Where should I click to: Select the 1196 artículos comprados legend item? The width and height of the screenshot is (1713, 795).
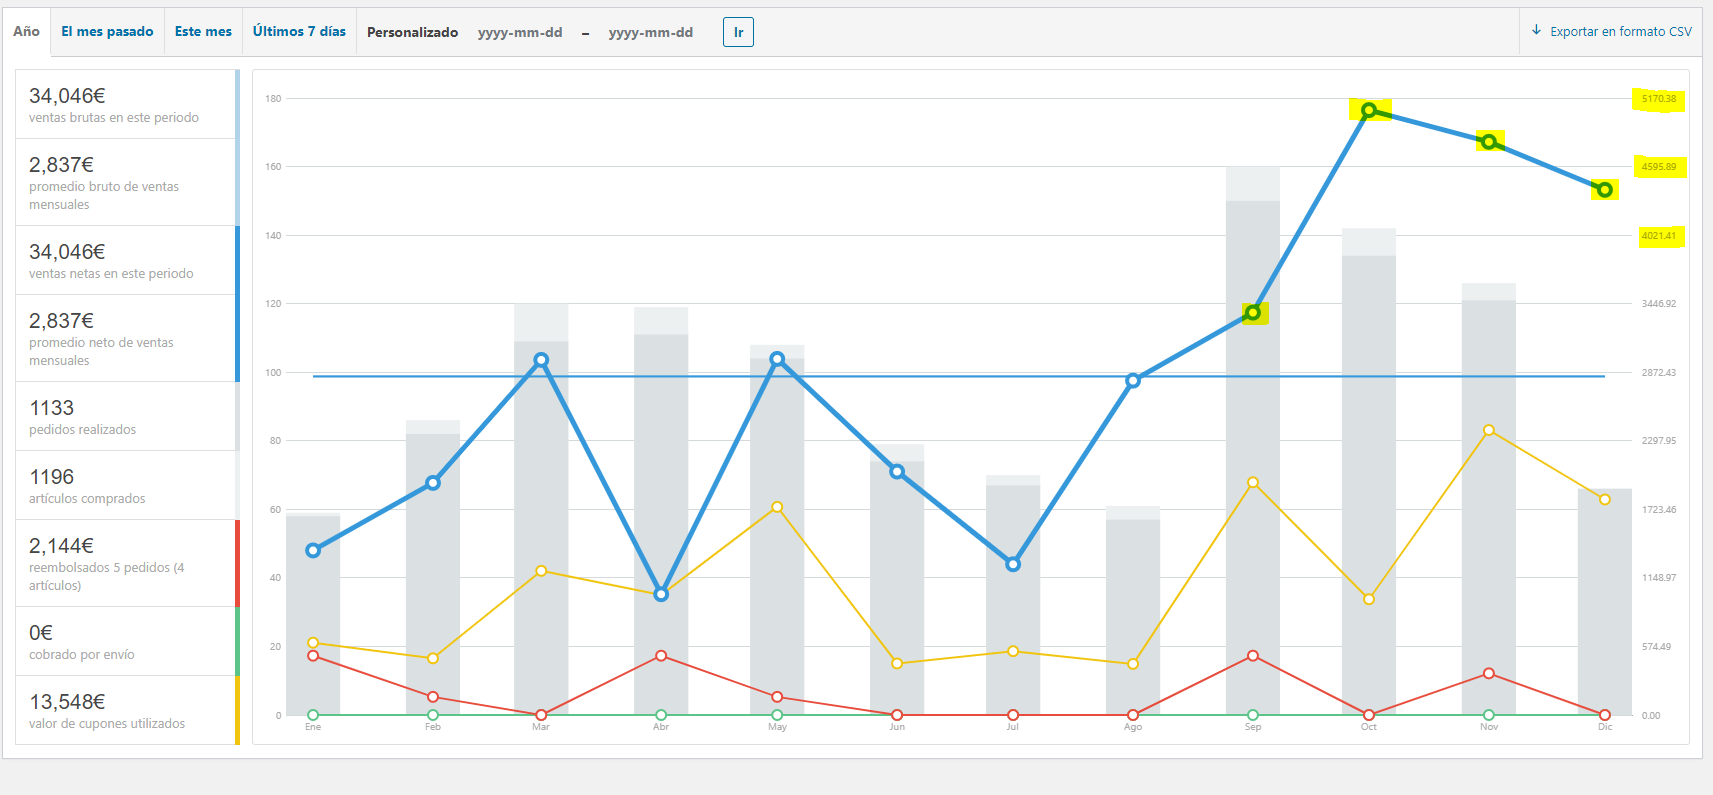(x=126, y=486)
